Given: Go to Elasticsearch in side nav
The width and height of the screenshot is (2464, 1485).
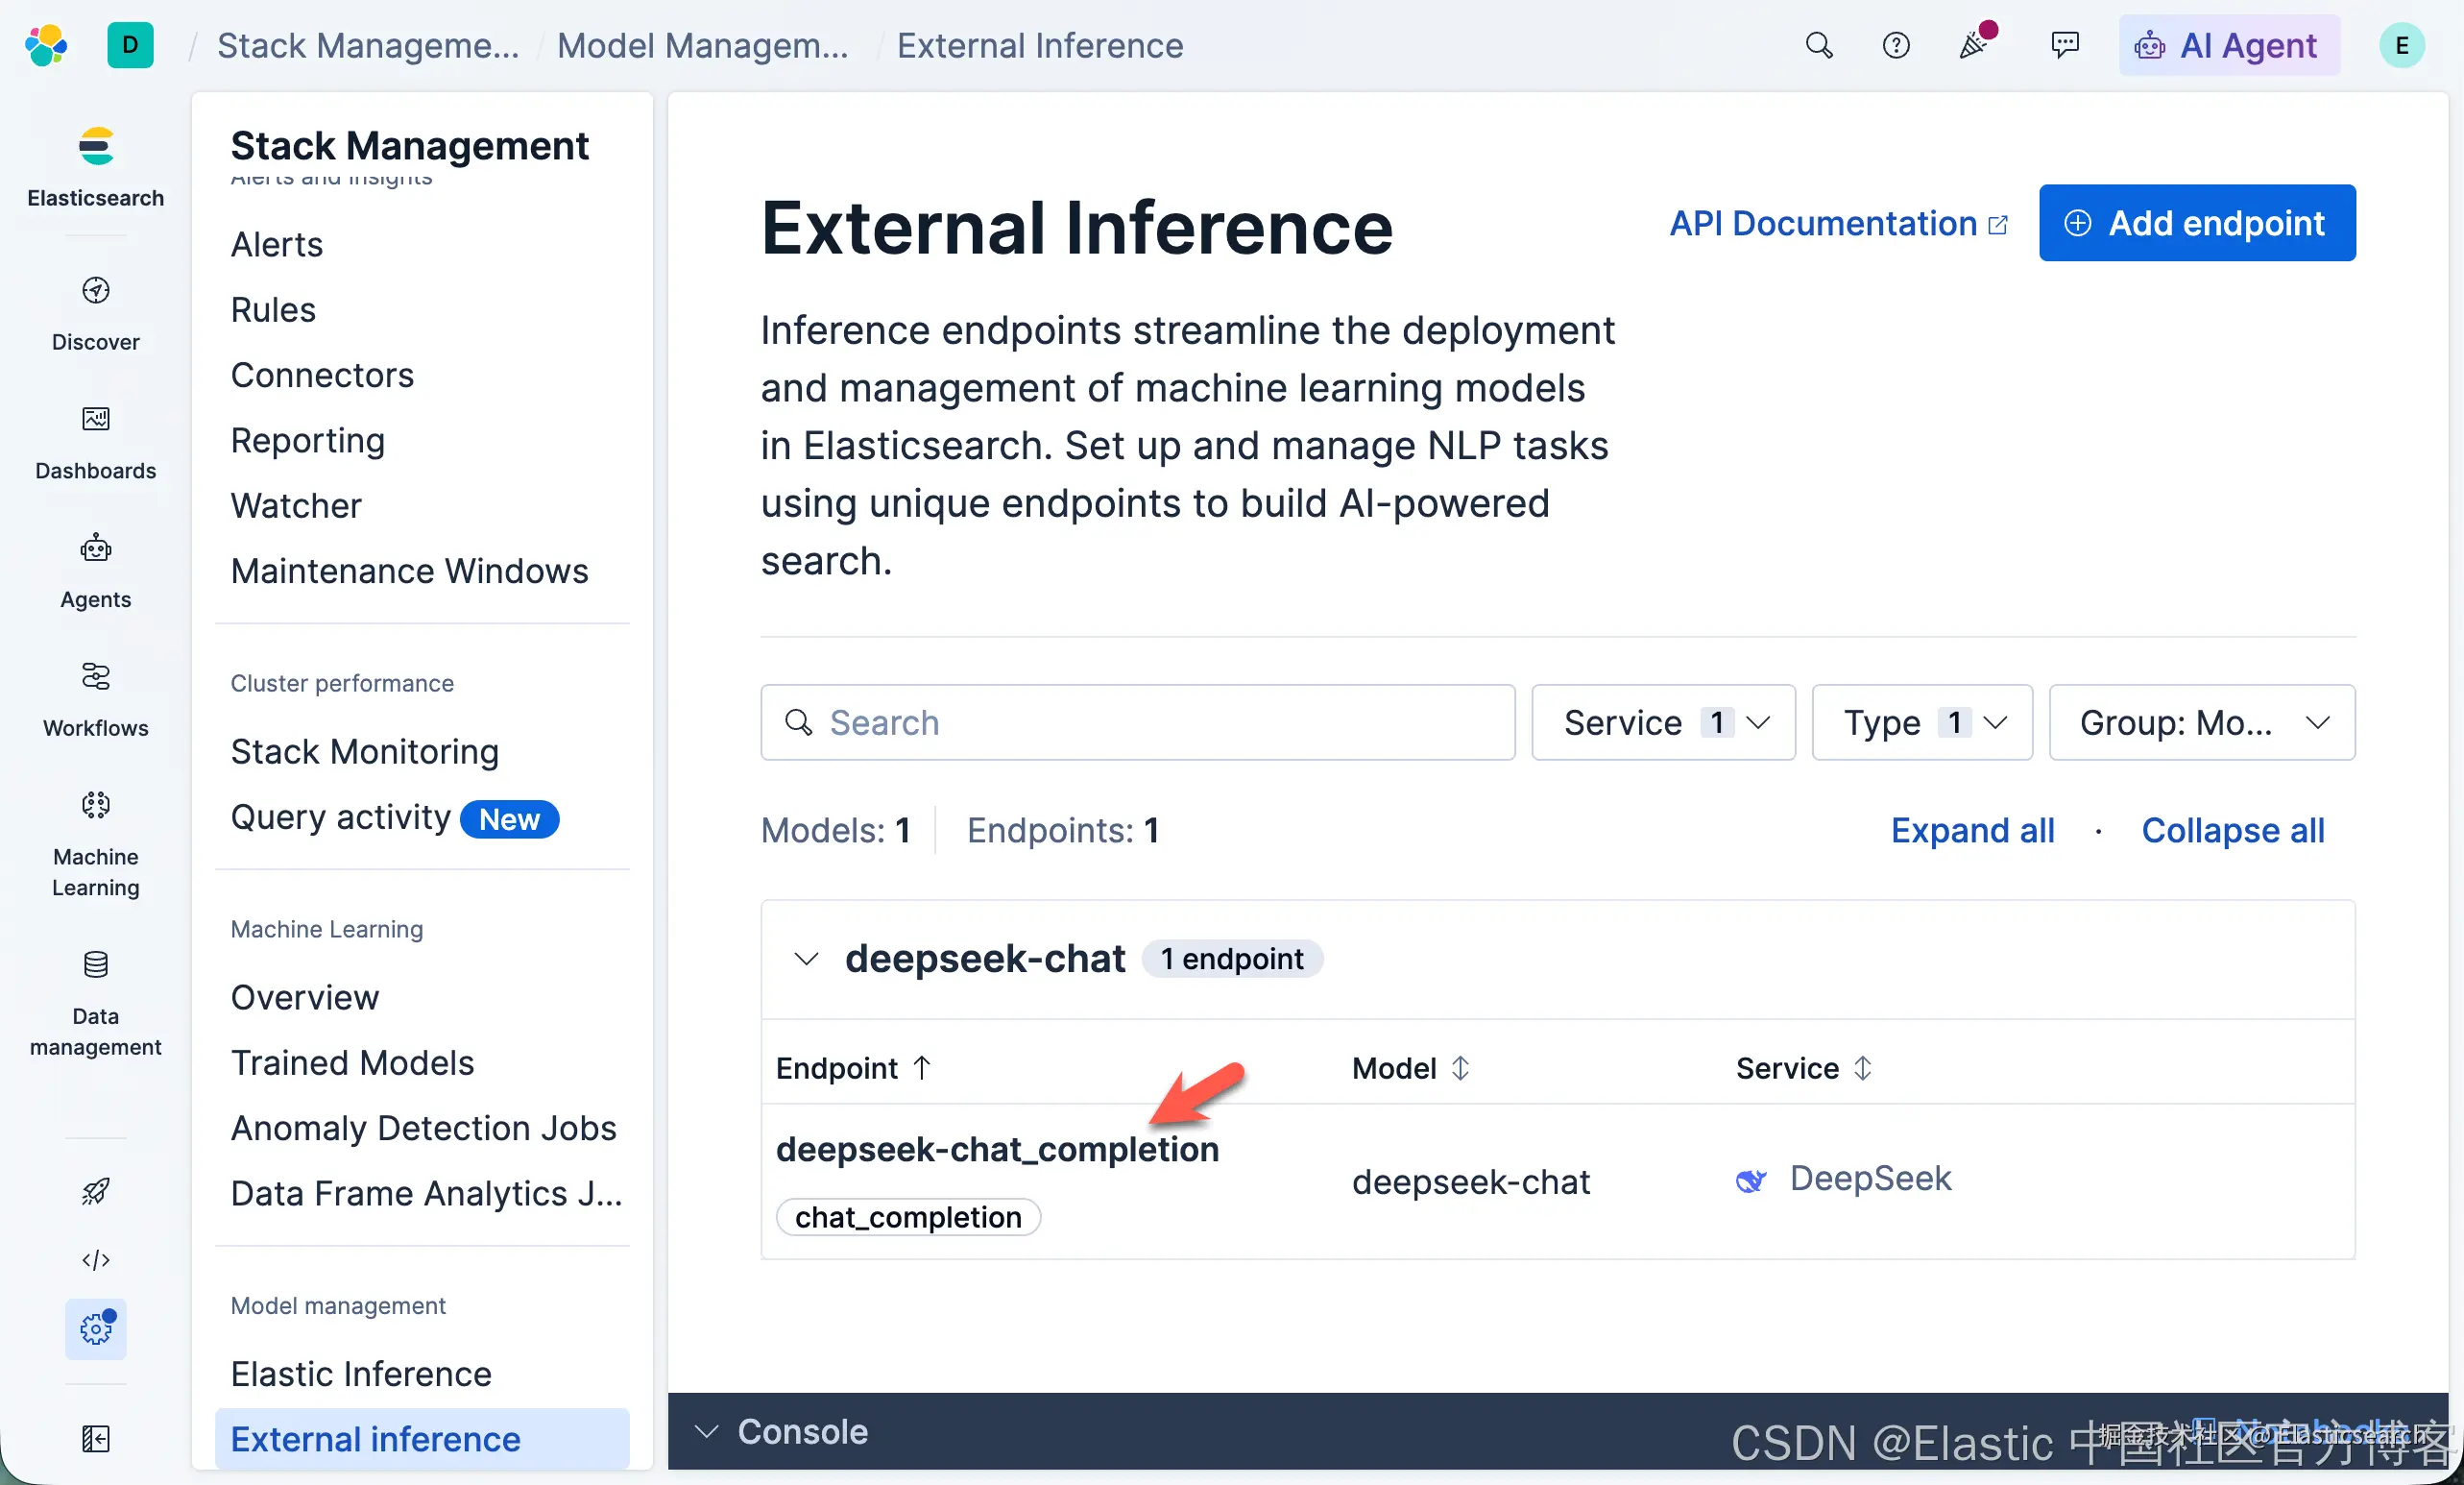Looking at the screenshot, I should click(x=96, y=168).
